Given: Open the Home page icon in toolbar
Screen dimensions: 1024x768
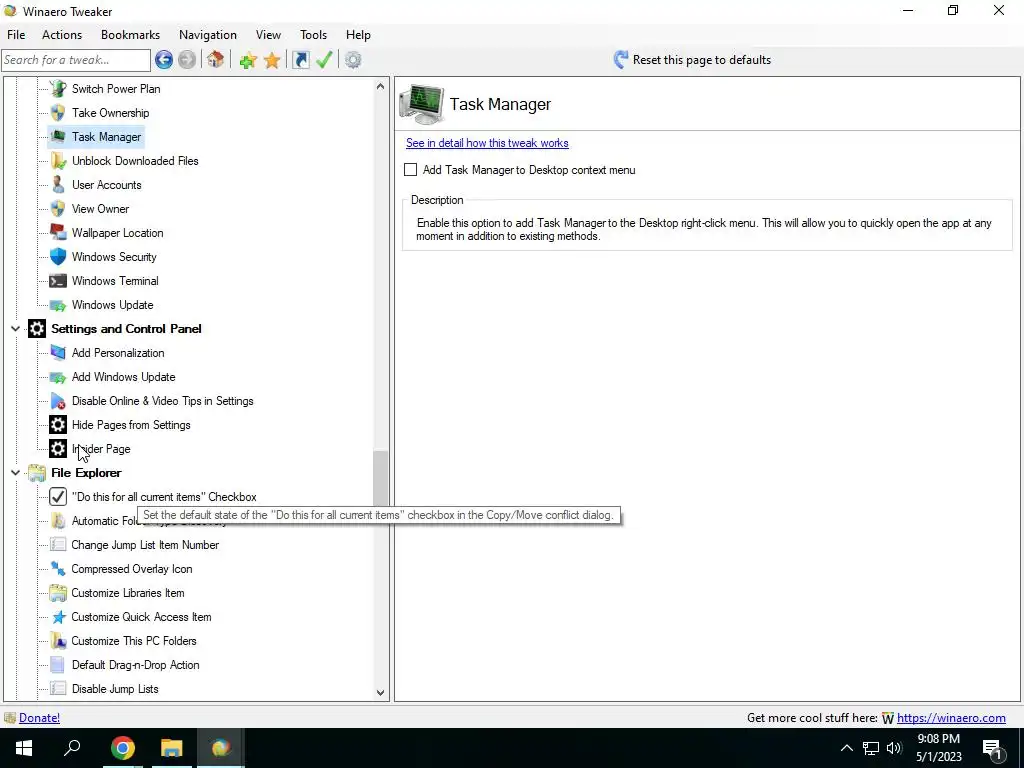Looking at the screenshot, I should [x=216, y=60].
